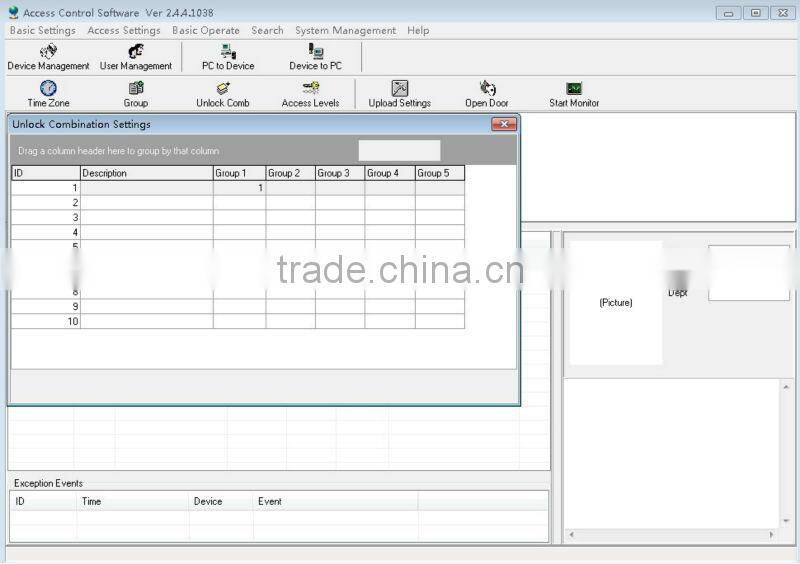The width and height of the screenshot is (800, 564).
Task: Open the Unlock Comb tool
Action: click(x=223, y=94)
